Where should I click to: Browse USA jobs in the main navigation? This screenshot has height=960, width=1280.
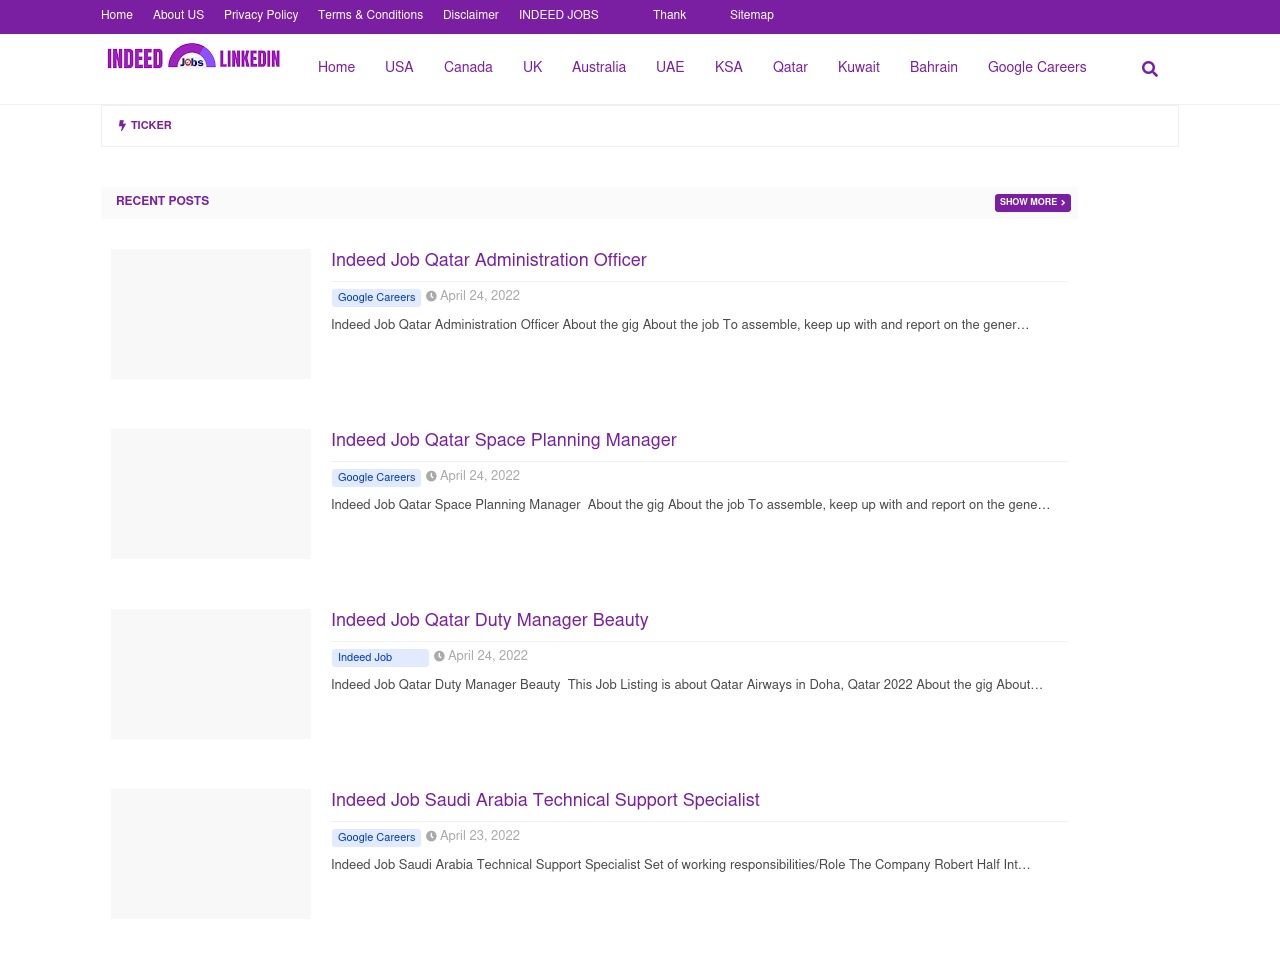pyautogui.click(x=399, y=67)
